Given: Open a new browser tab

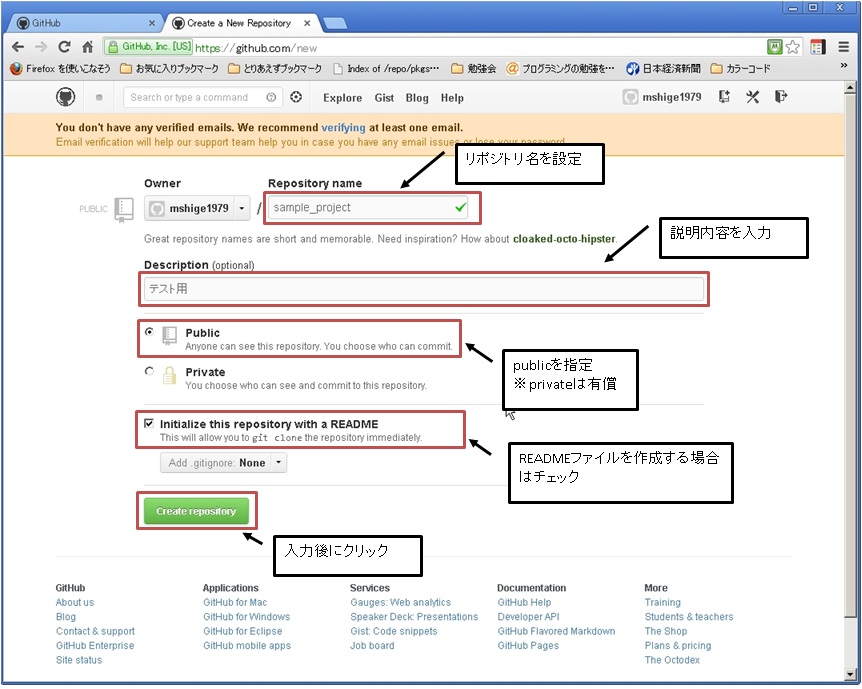Looking at the screenshot, I should 335,23.
